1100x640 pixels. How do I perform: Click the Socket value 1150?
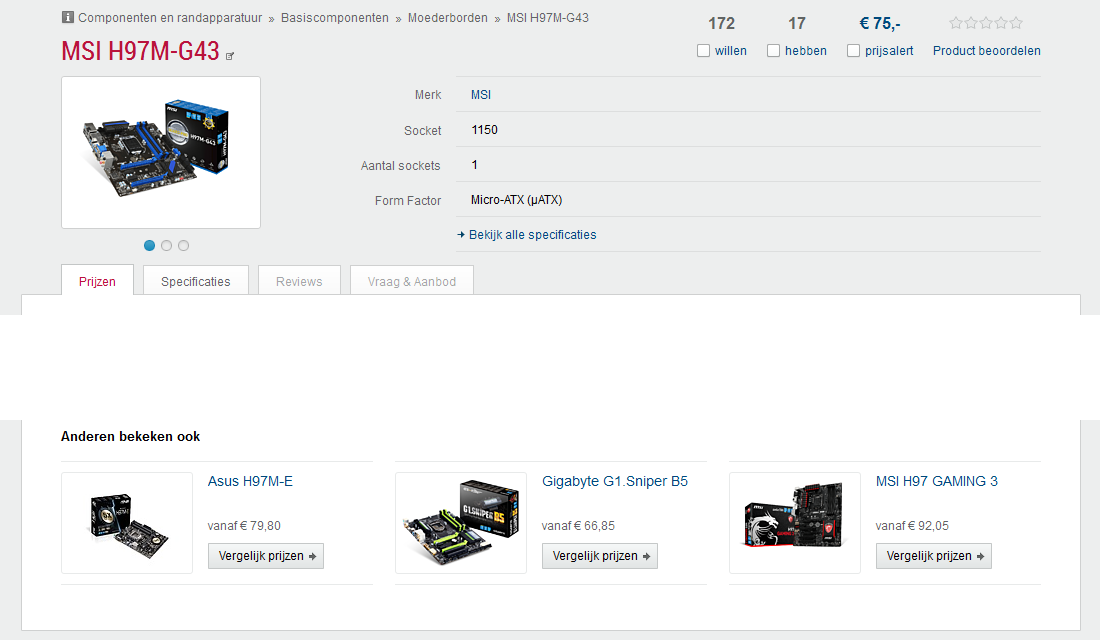click(x=484, y=130)
